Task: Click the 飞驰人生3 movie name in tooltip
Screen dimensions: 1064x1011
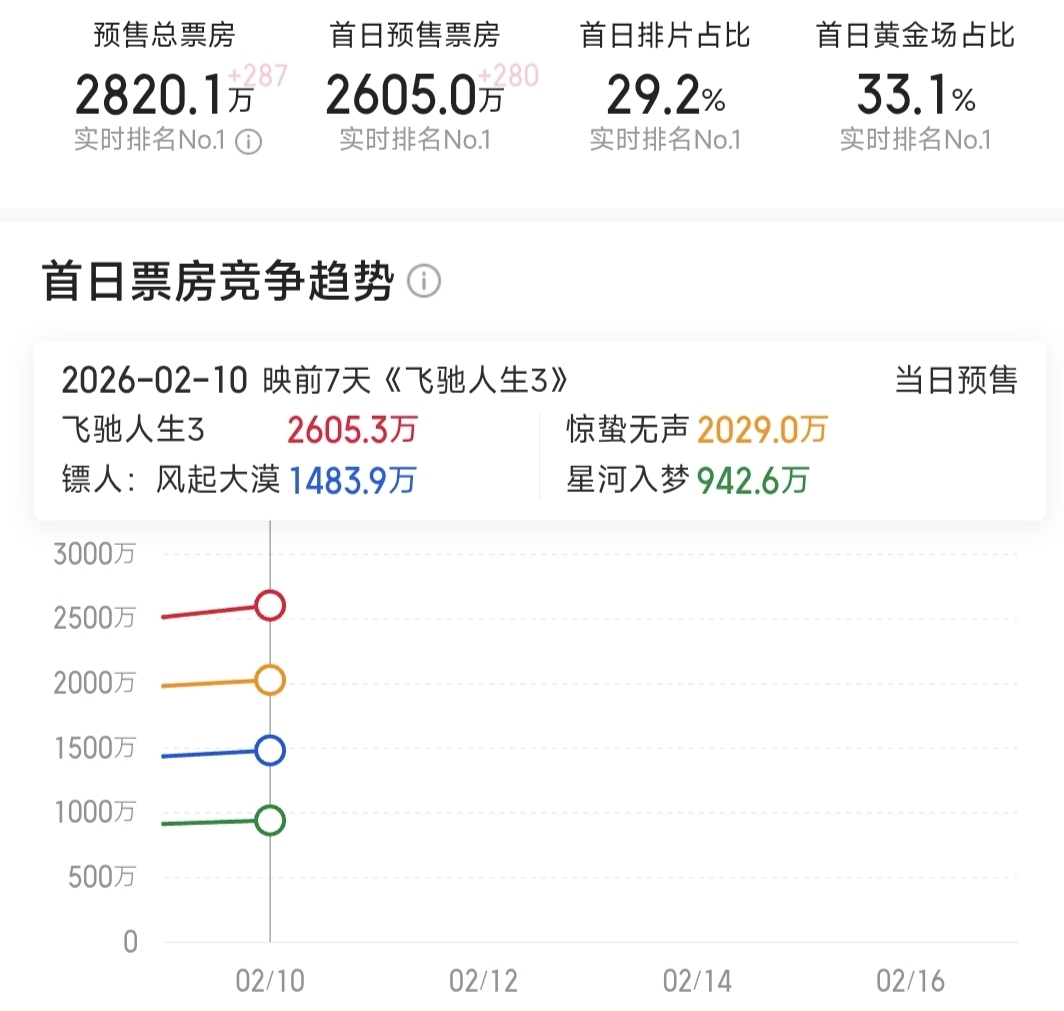Action: tap(133, 430)
